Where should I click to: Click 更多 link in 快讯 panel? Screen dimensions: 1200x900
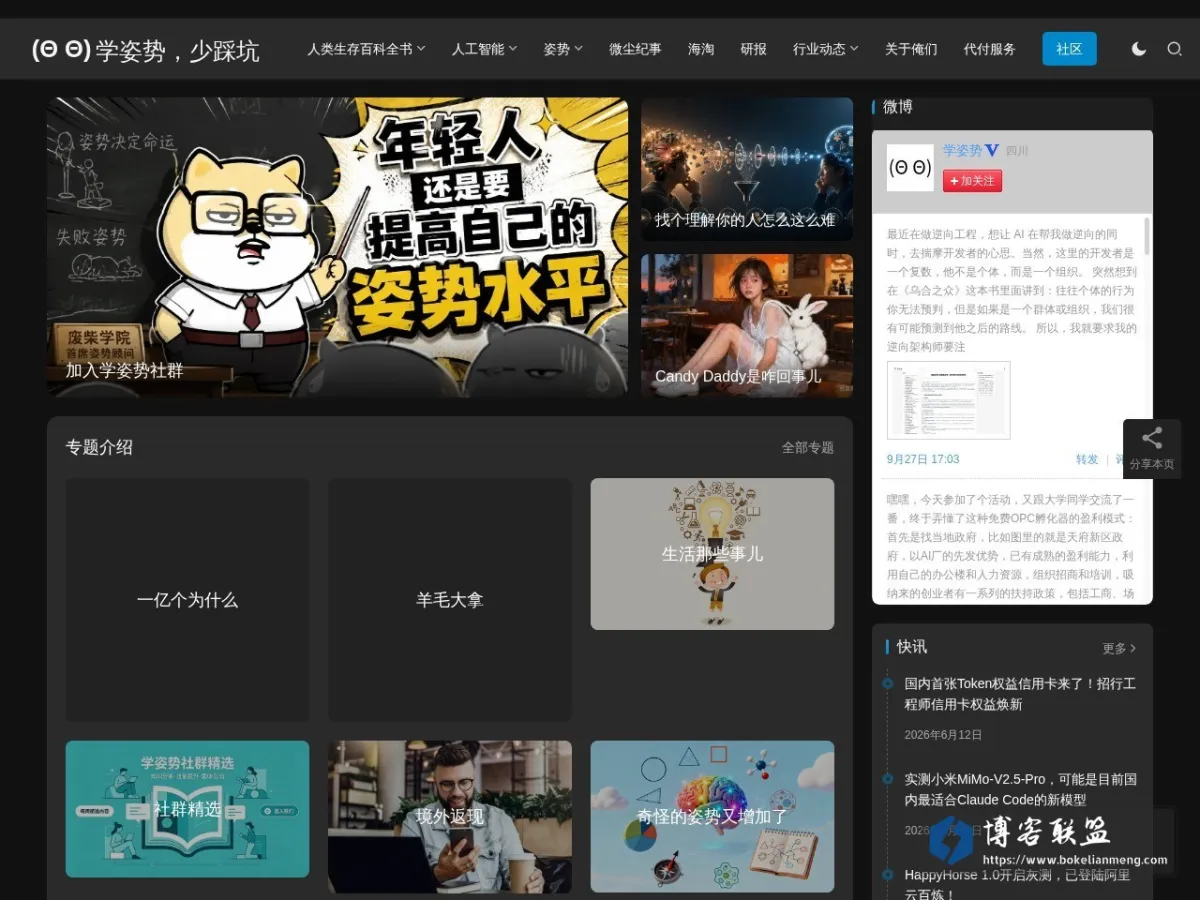[x=1119, y=648]
